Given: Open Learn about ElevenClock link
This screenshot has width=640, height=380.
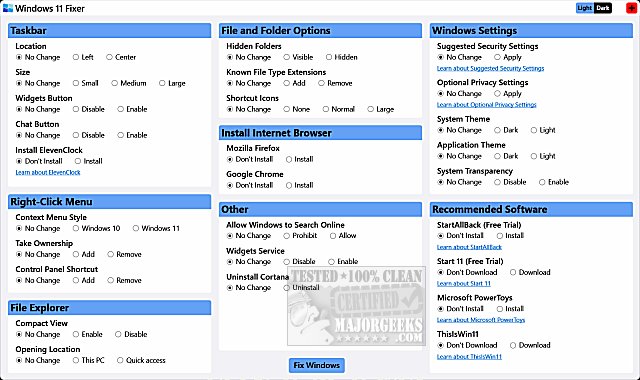Looking at the screenshot, I should pyautogui.click(x=48, y=172).
